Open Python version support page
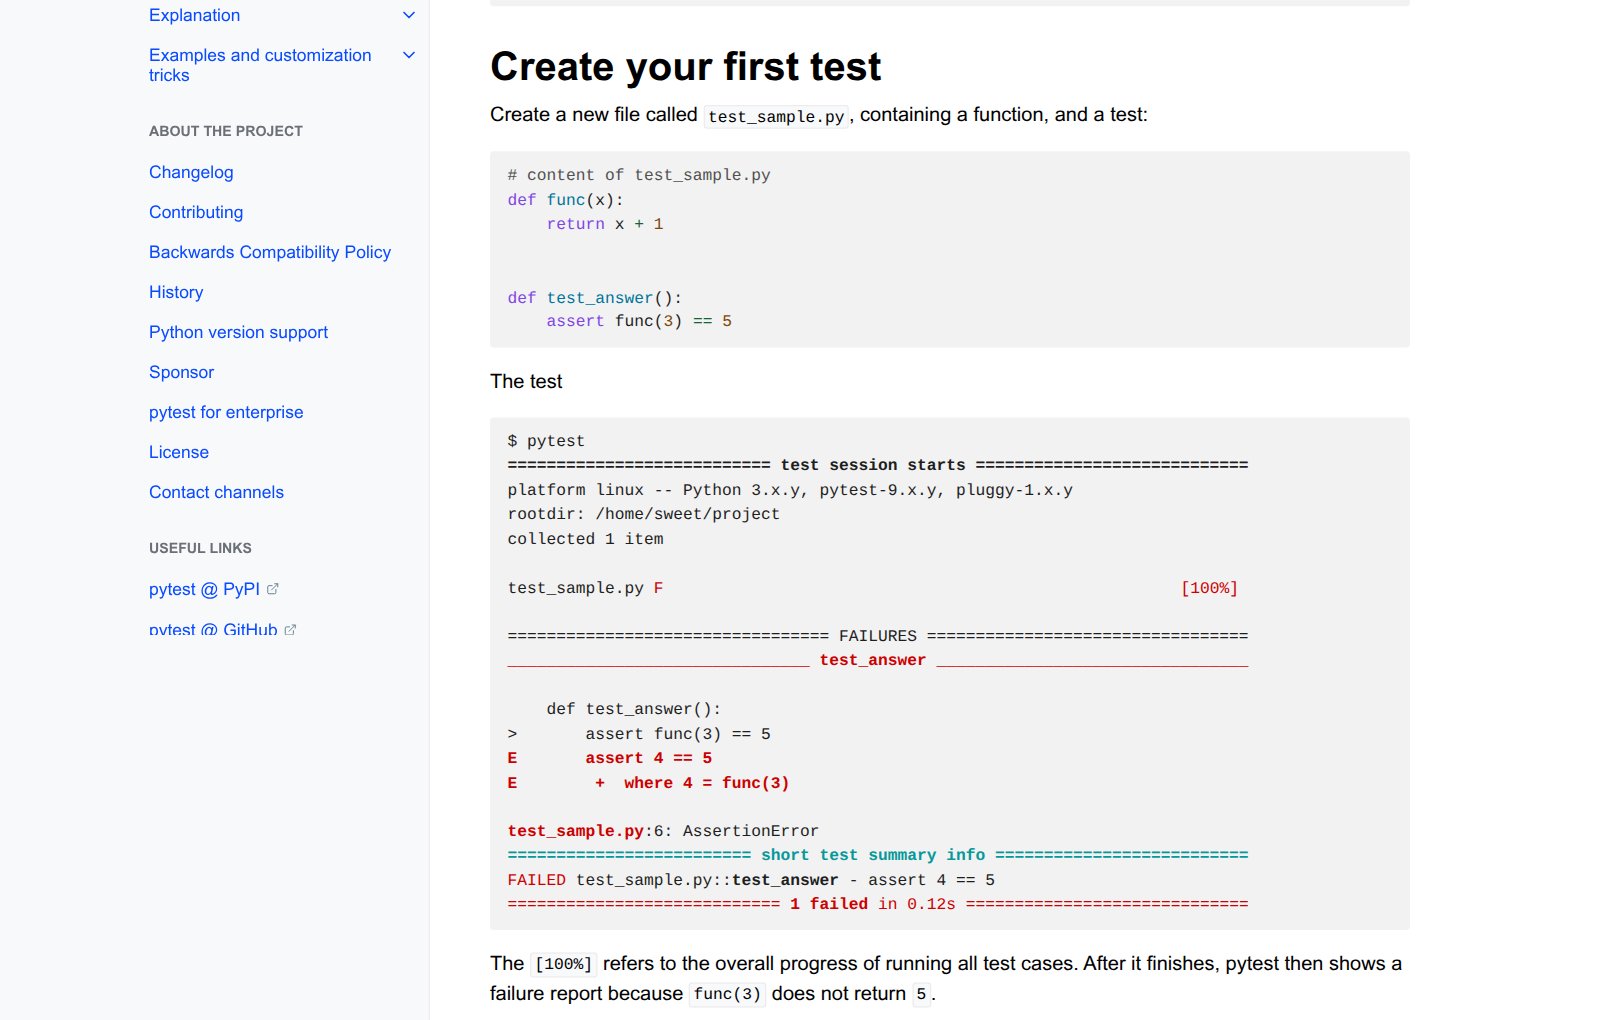1600x1020 pixels. (238, 332)
